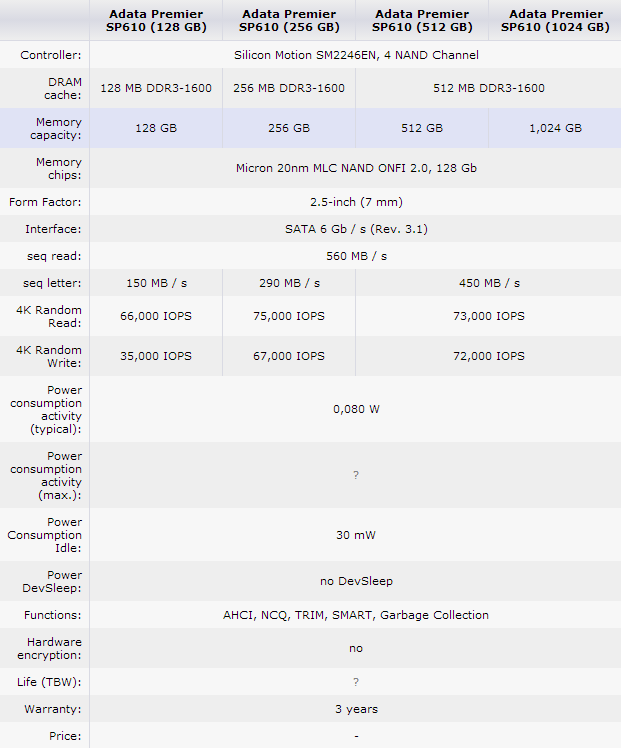This screenshot has height=748, width=621.
Task: Click the 150 MB / s cell
Action: click(156, 283)
